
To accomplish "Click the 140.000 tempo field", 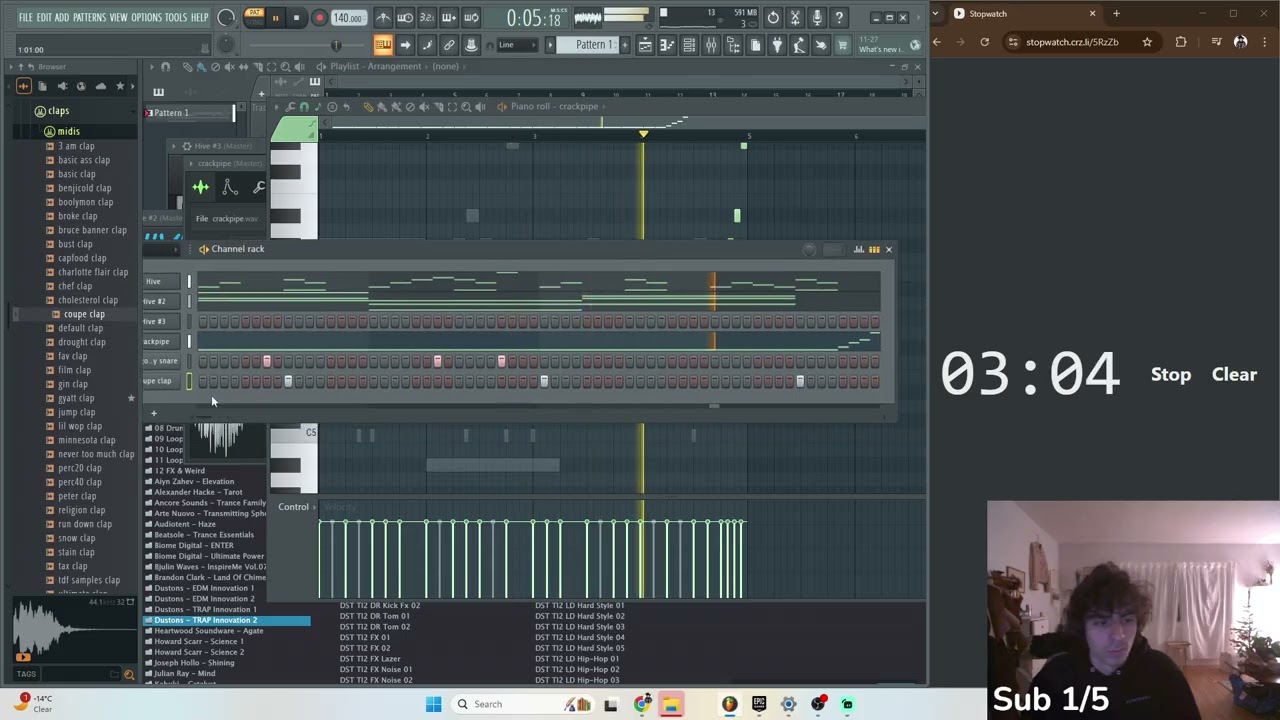I will pyautogui.click(x=347, y=18).
